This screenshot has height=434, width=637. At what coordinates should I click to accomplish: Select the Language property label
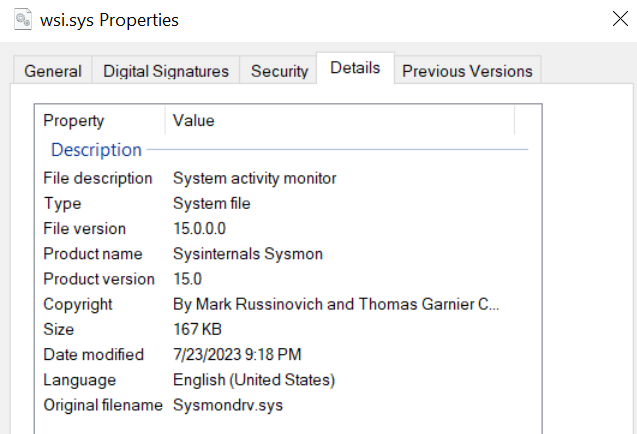(80, 380)
